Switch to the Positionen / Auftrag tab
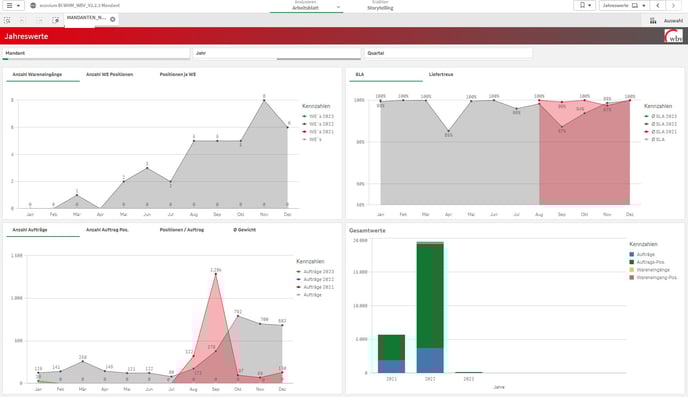Screen dimensions: 688x397 pyautogui.click(x=182, y=230)
